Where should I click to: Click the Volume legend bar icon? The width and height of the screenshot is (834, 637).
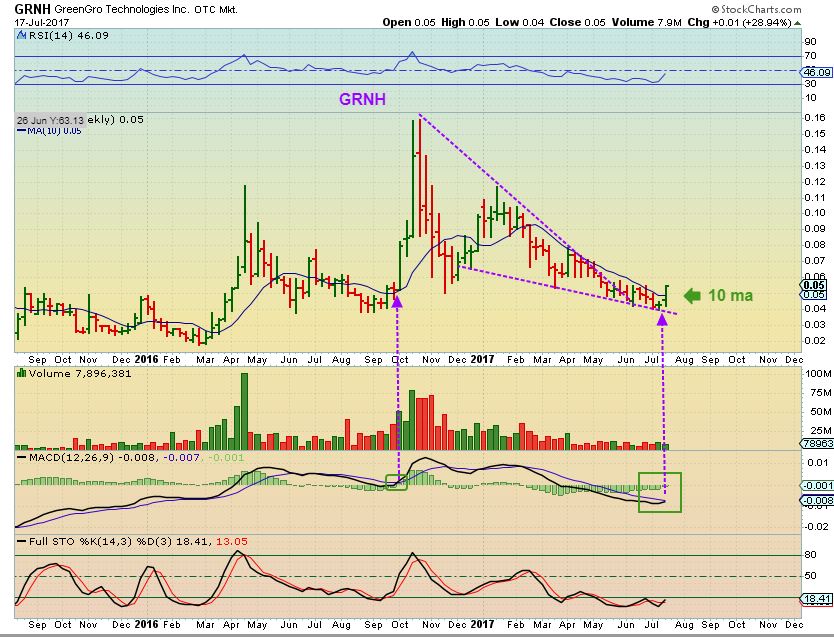pos(22,373)
